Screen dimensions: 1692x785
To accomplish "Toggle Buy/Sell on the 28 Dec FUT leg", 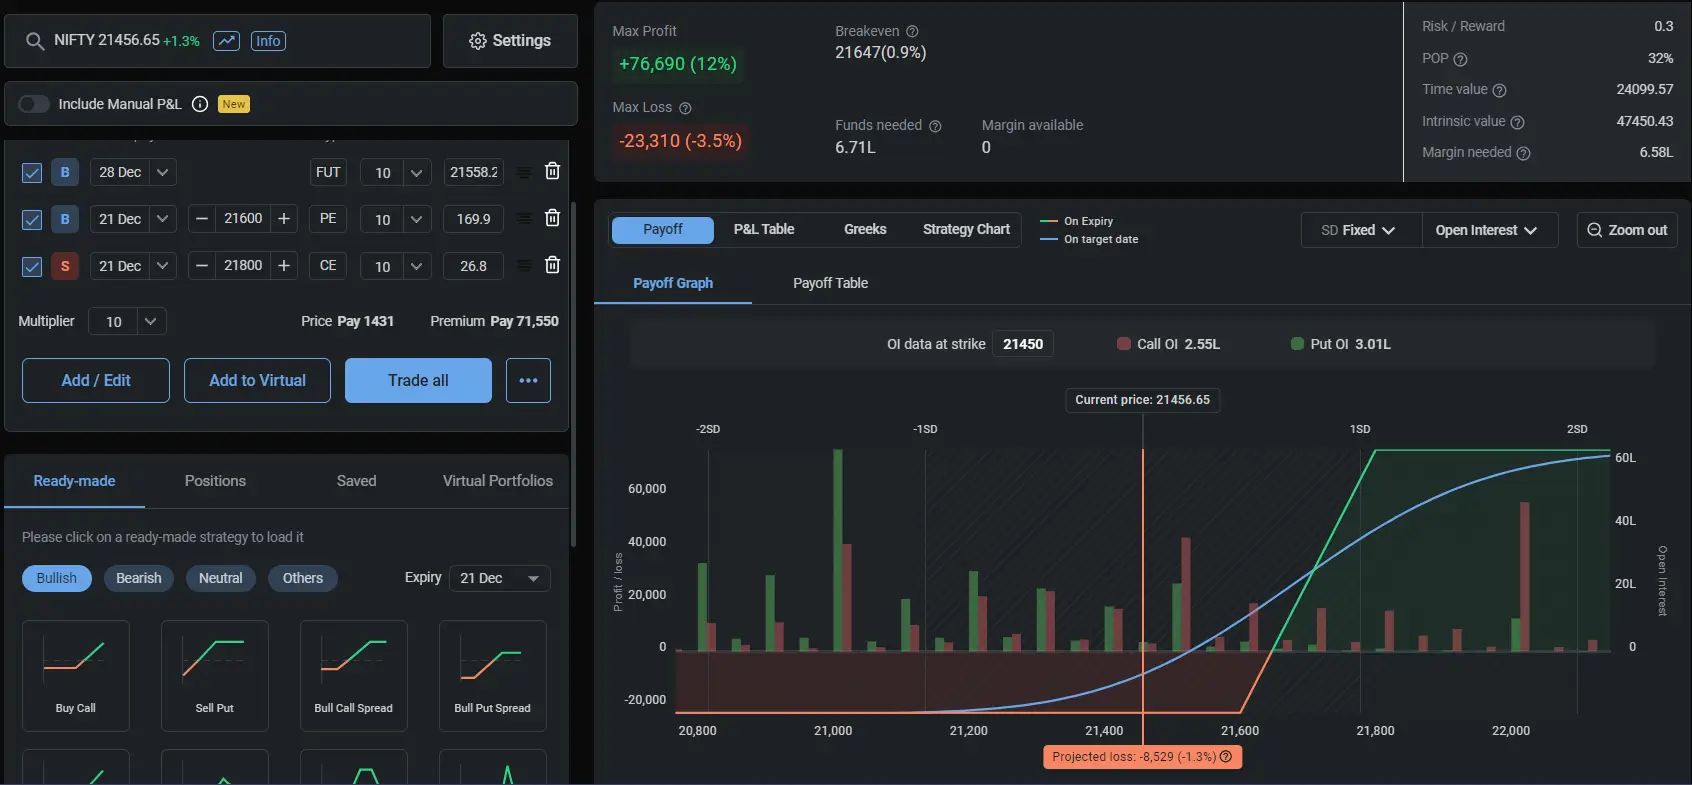I will 65,172.
